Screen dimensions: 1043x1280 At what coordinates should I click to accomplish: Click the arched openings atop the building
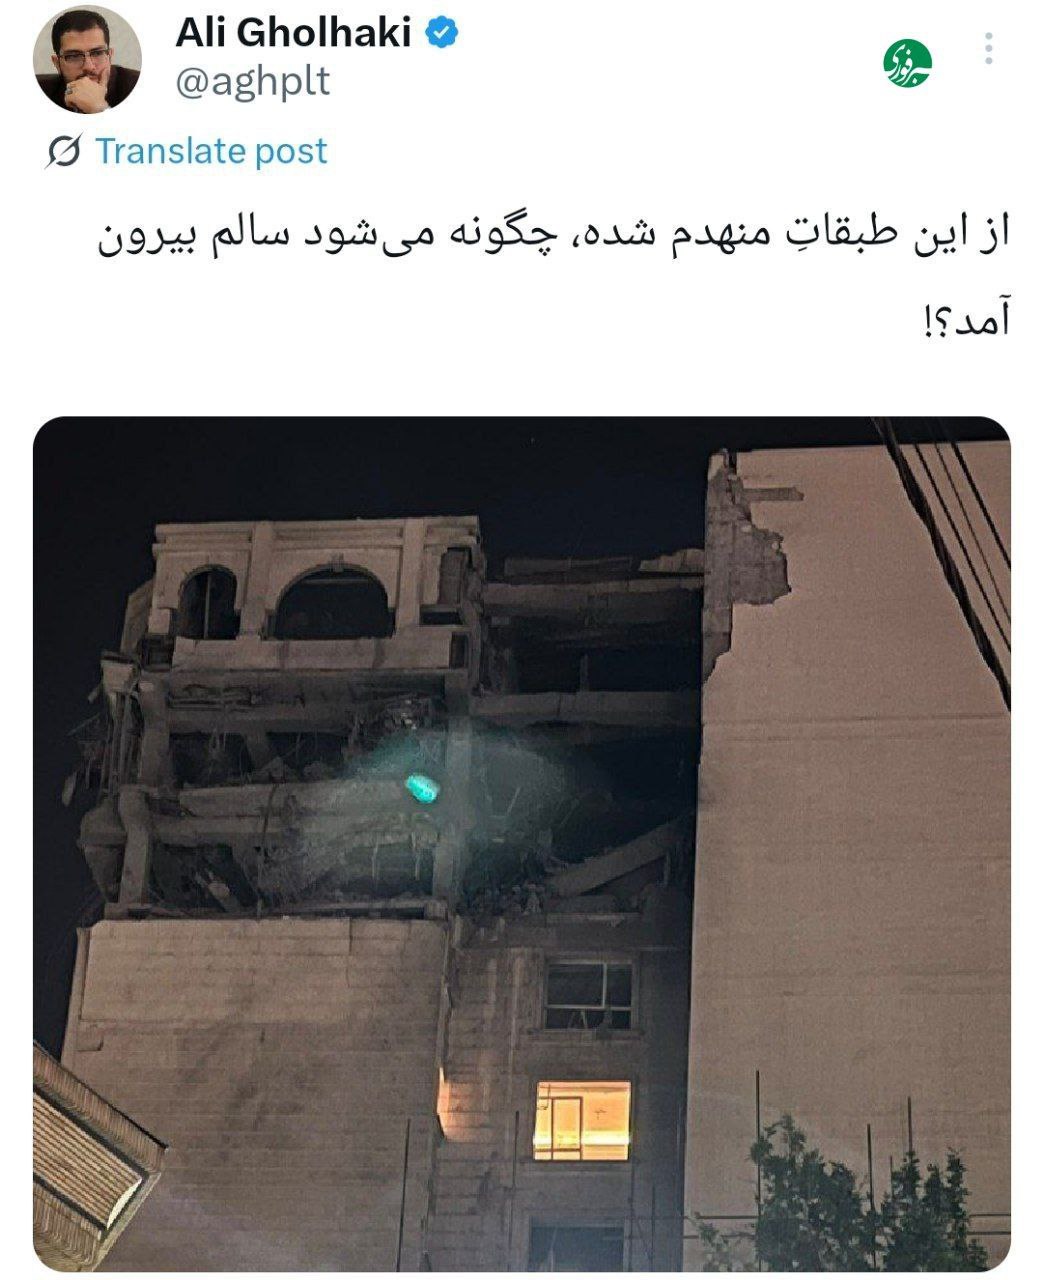(285, 602)
